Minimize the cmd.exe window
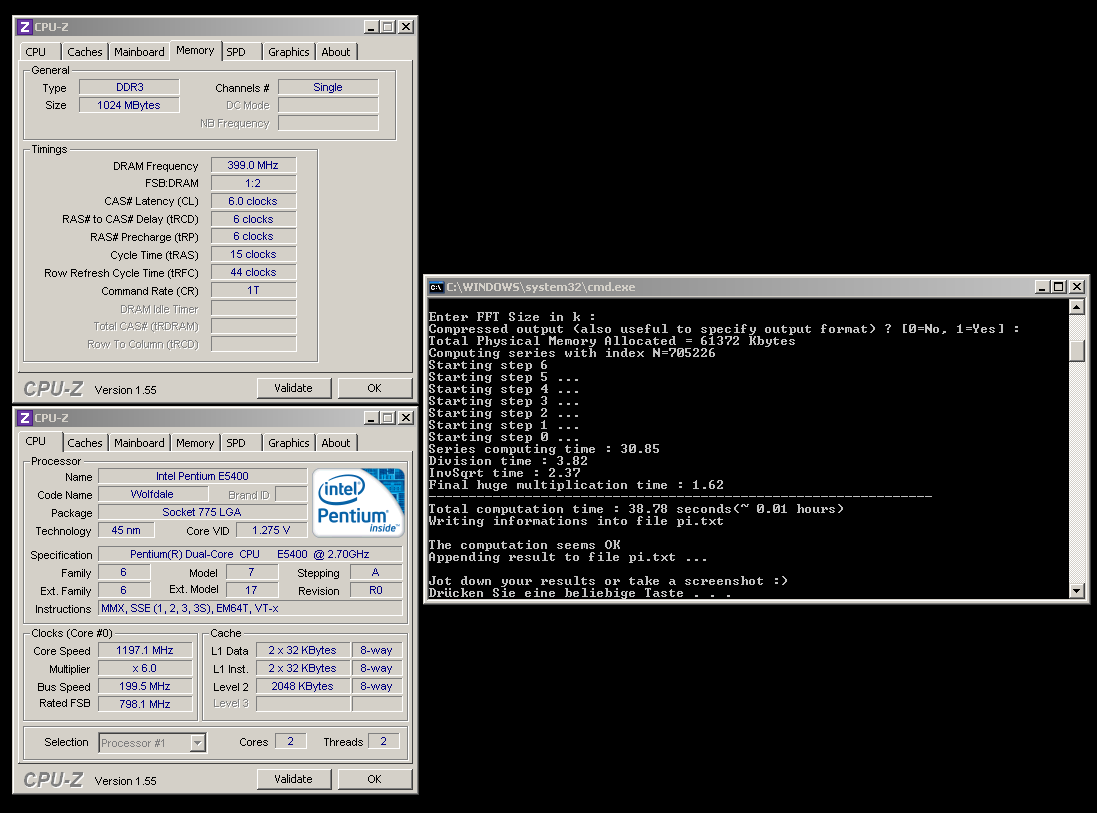Screen dimensions: 1097x813 [1042, 287]
